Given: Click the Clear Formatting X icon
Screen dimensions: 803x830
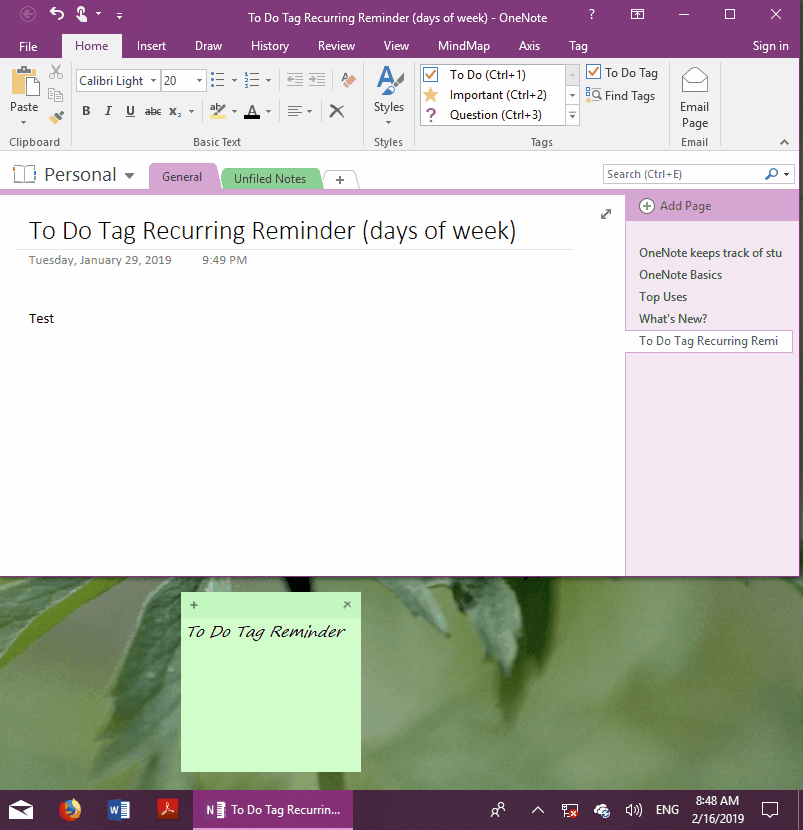Looking at the screenshot, I should click(336, 111).
